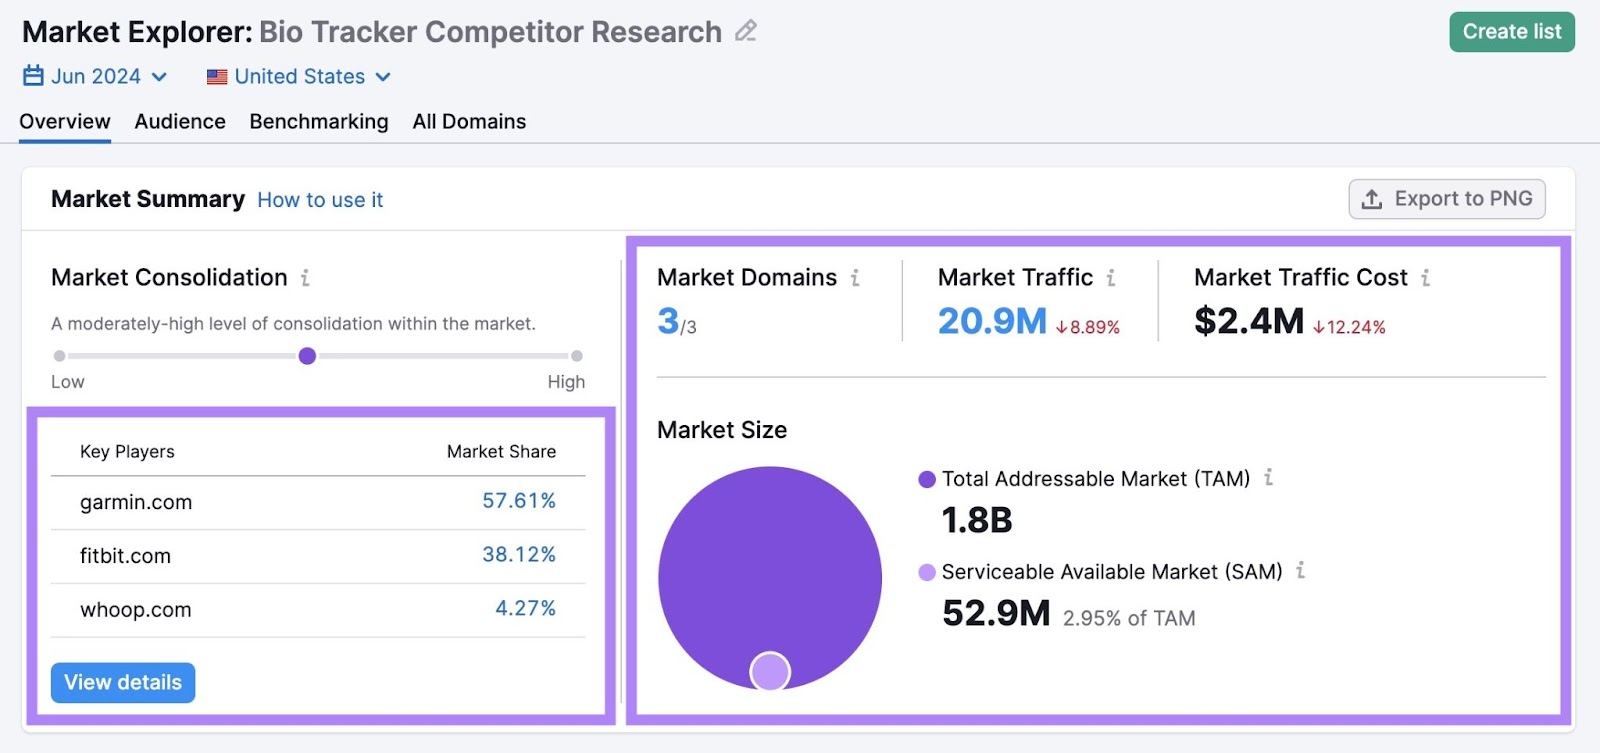Click garmin.com market share 57.61%
The image size is (1600, 753).
click(x=519, y=501)
